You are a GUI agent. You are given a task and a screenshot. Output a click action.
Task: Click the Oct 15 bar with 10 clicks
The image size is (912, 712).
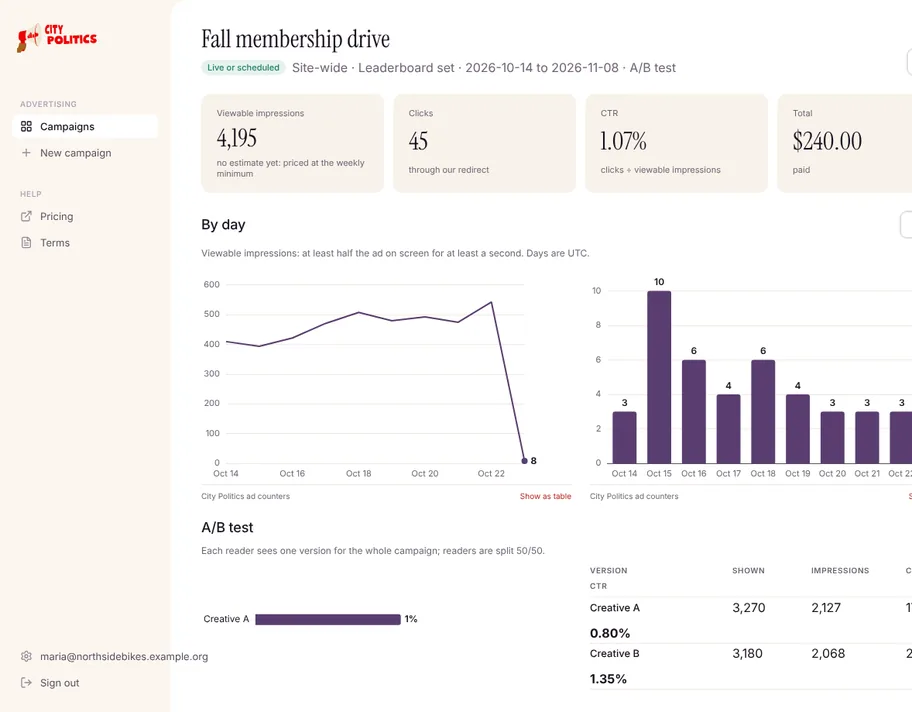(659, 377)
